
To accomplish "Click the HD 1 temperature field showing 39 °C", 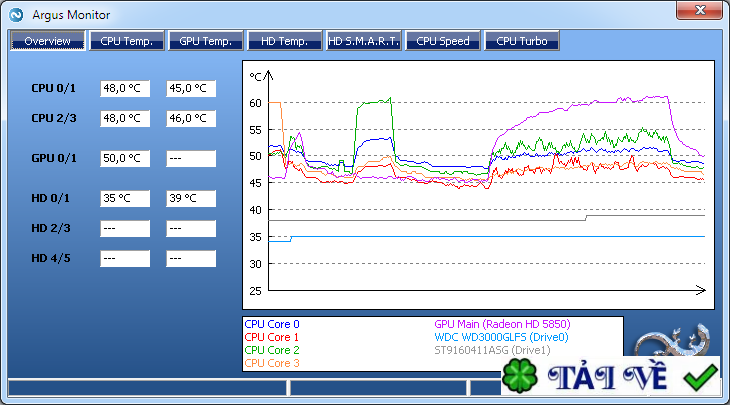I will tap(191, 198).
